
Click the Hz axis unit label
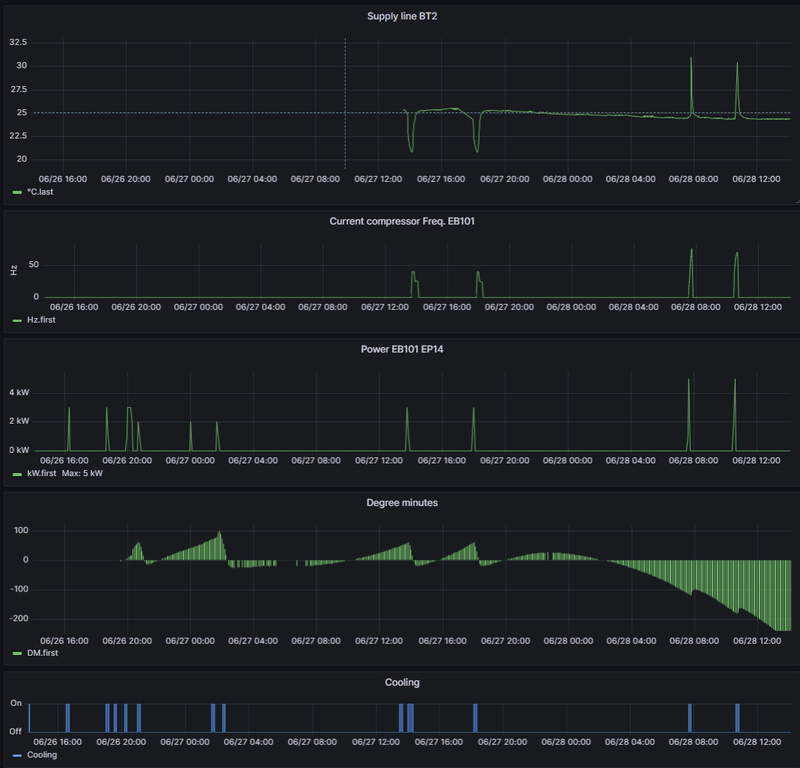pyautogui.click(x=14, y=270)
